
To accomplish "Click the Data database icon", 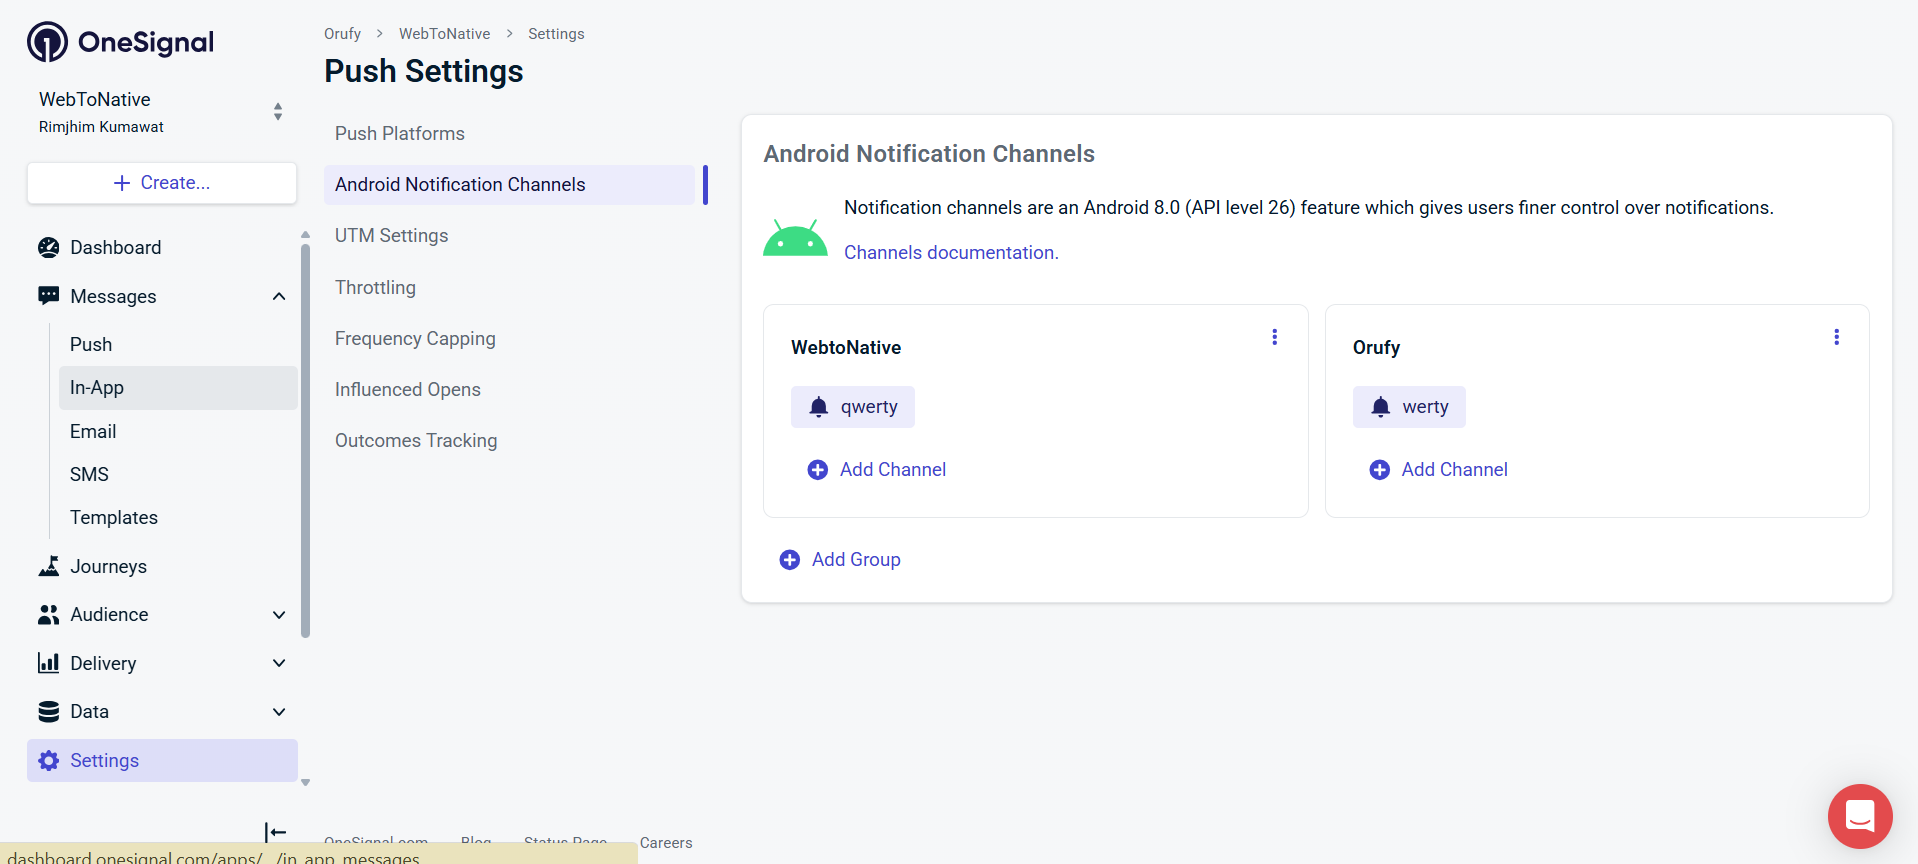I will click(48, 711).
